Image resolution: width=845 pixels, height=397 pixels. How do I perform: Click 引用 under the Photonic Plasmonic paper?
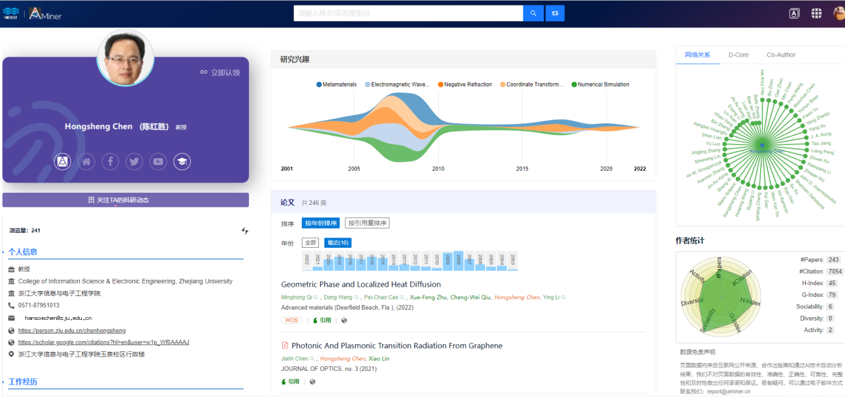coord(290,381)
